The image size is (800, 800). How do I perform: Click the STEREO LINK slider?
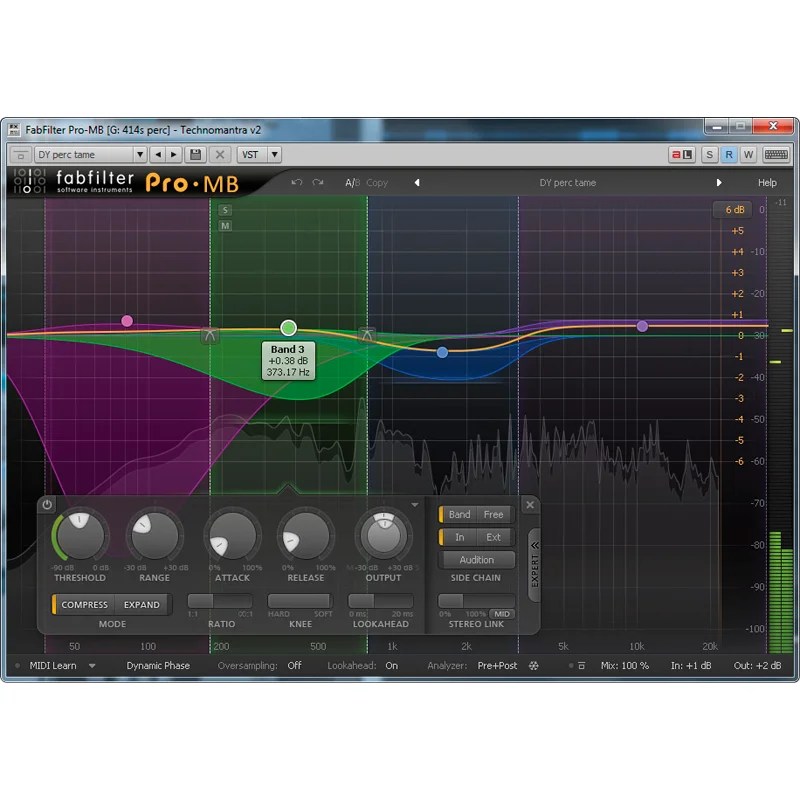pos(476,601)
